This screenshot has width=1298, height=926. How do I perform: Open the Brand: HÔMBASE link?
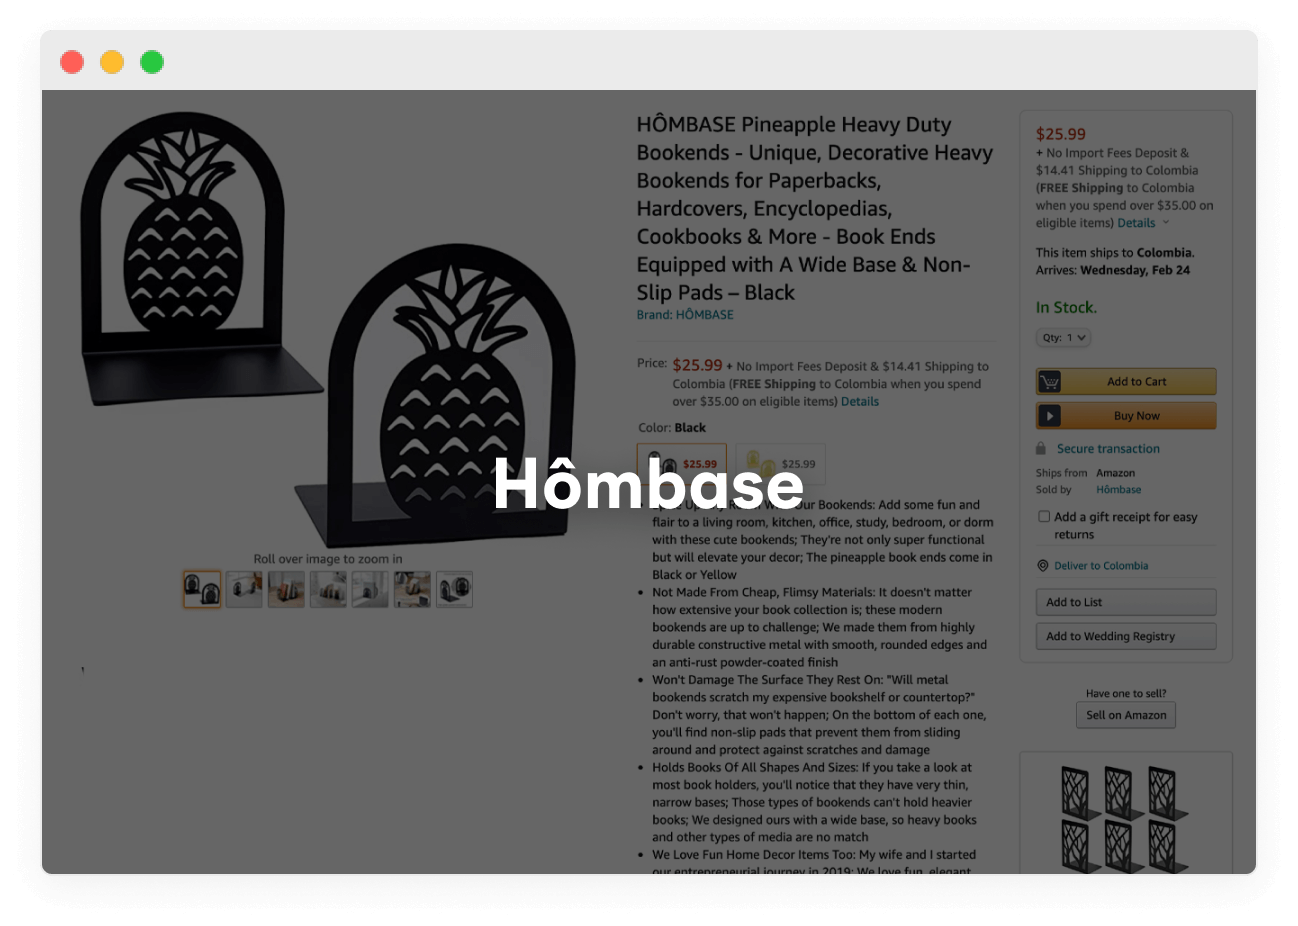tap(685, 315)
